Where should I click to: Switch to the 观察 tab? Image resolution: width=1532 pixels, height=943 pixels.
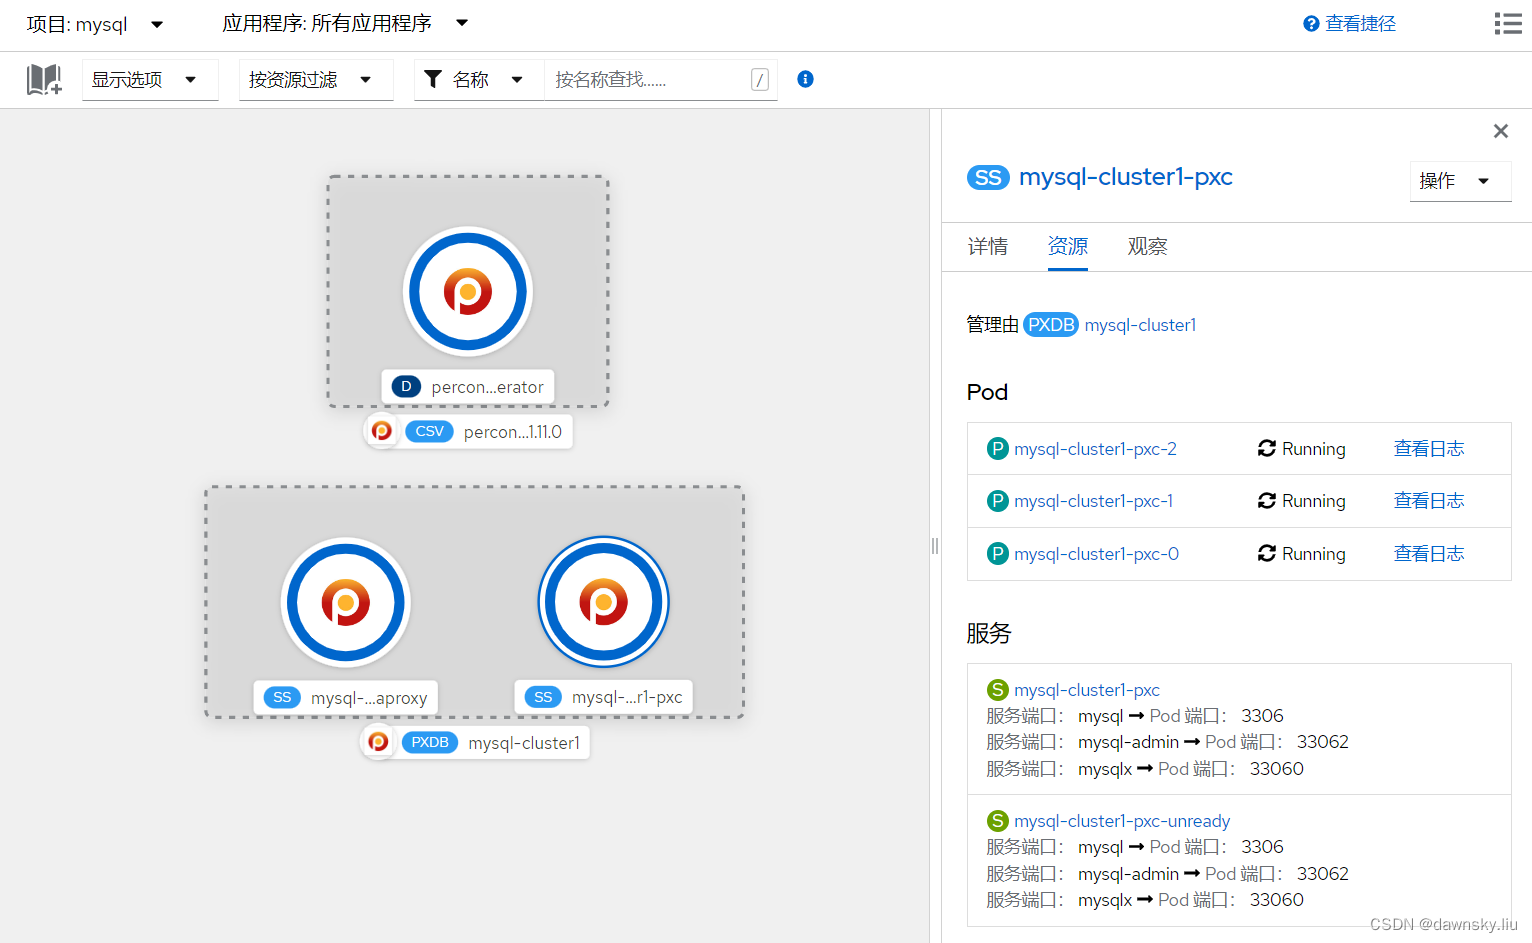(x=1148, y=247)
